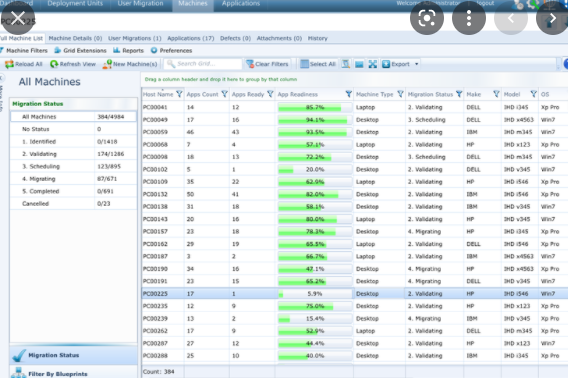Open the Filter By Blueprints panel
Viewport: 568px width, 378px height.
click(x=73, y=372)
